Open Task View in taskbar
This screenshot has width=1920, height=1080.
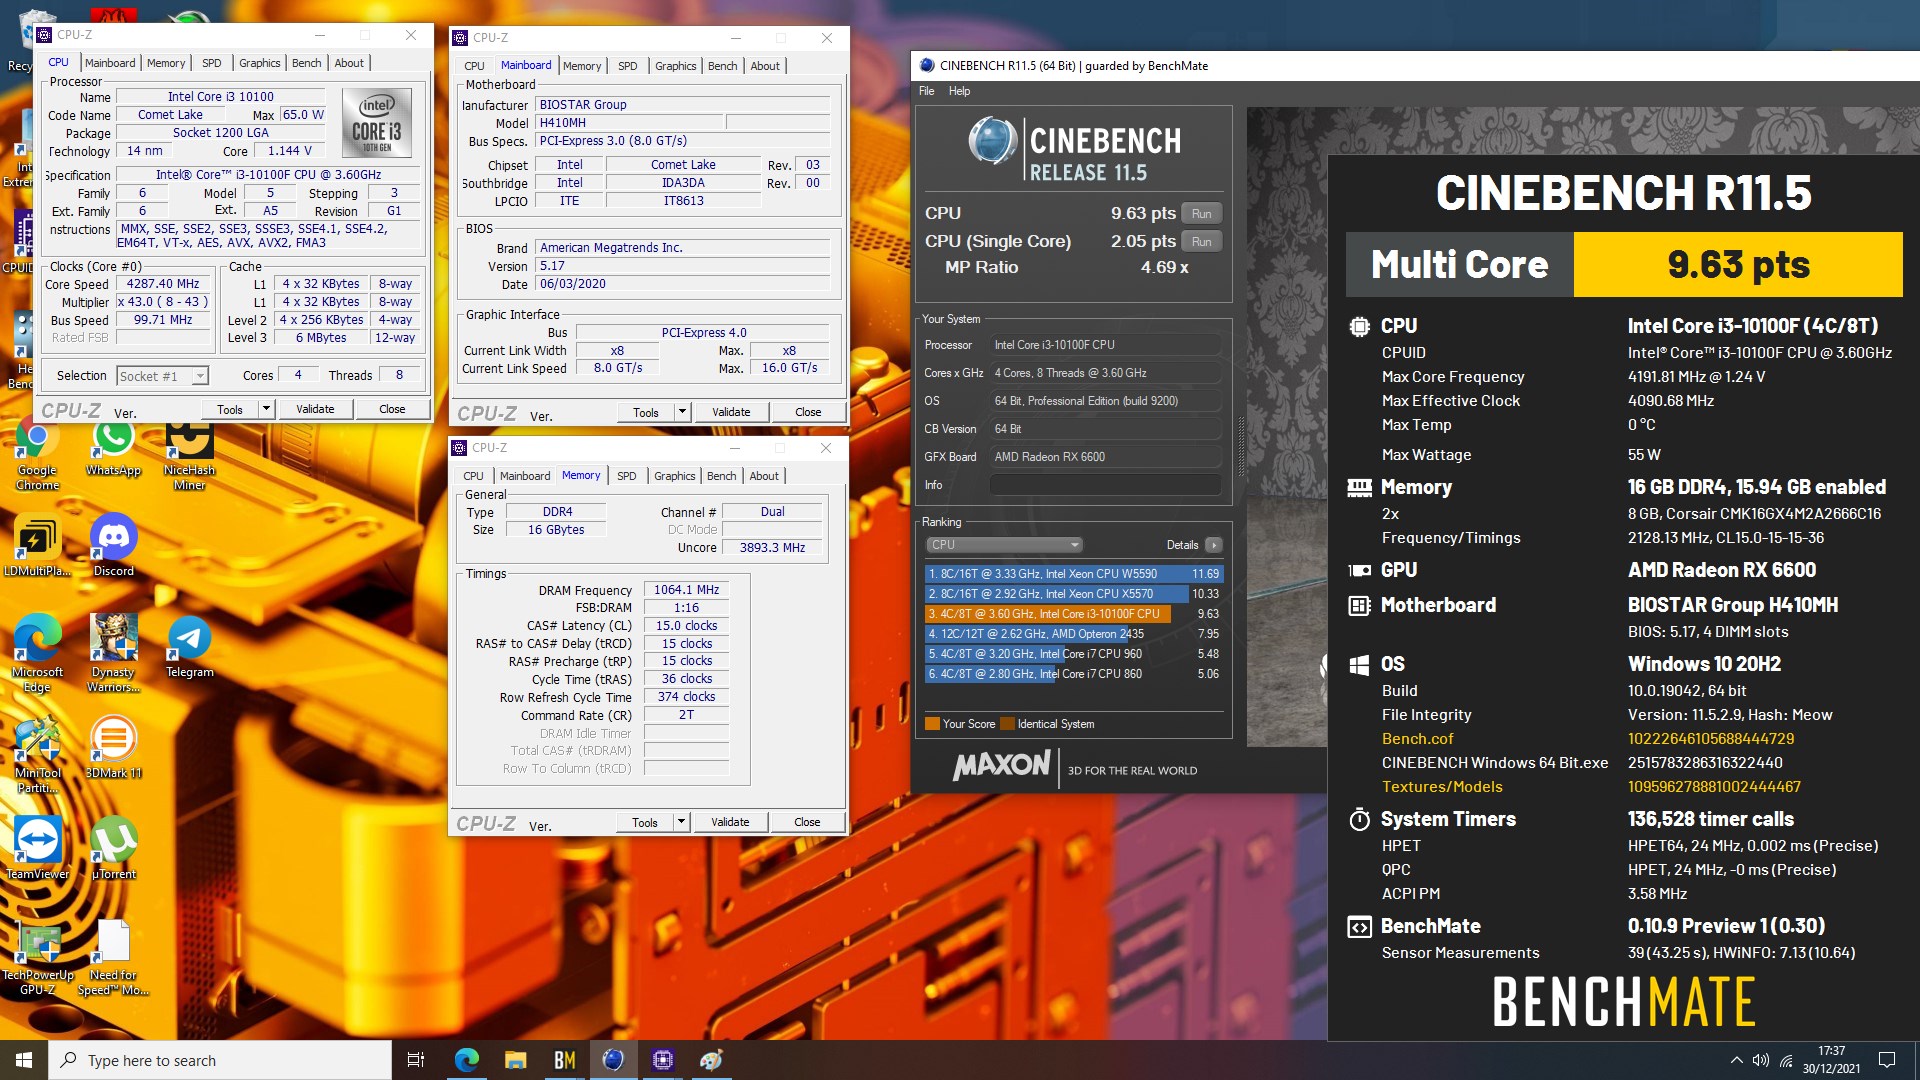416,1060
